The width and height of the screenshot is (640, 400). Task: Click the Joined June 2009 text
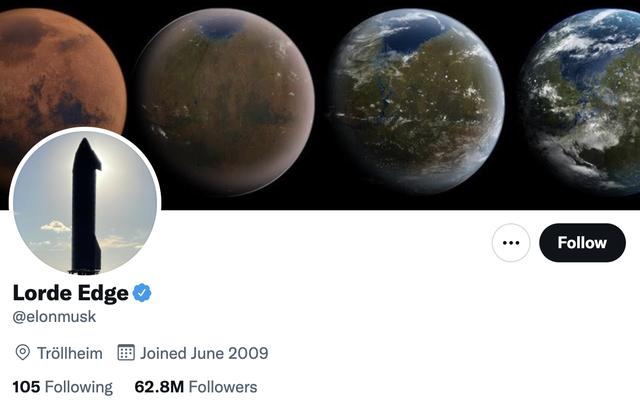[204, 353]
